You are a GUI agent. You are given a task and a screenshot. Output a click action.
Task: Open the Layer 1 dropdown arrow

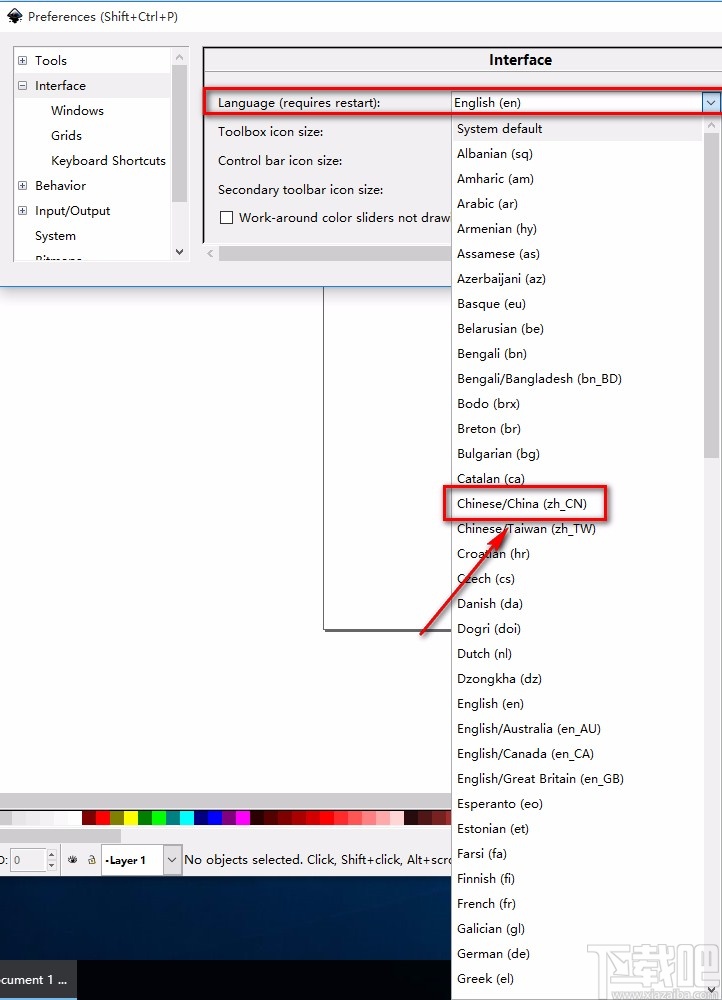(172, 860)
